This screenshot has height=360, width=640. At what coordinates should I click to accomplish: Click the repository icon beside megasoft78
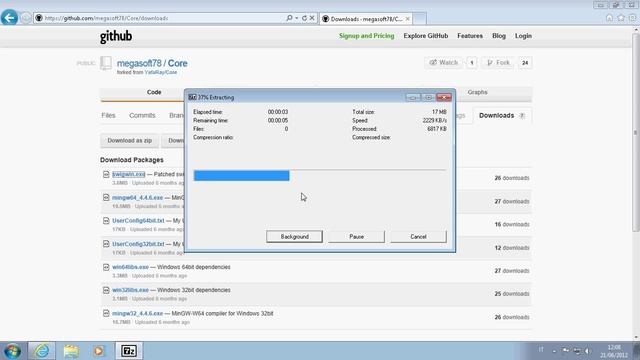pos(106,63)
